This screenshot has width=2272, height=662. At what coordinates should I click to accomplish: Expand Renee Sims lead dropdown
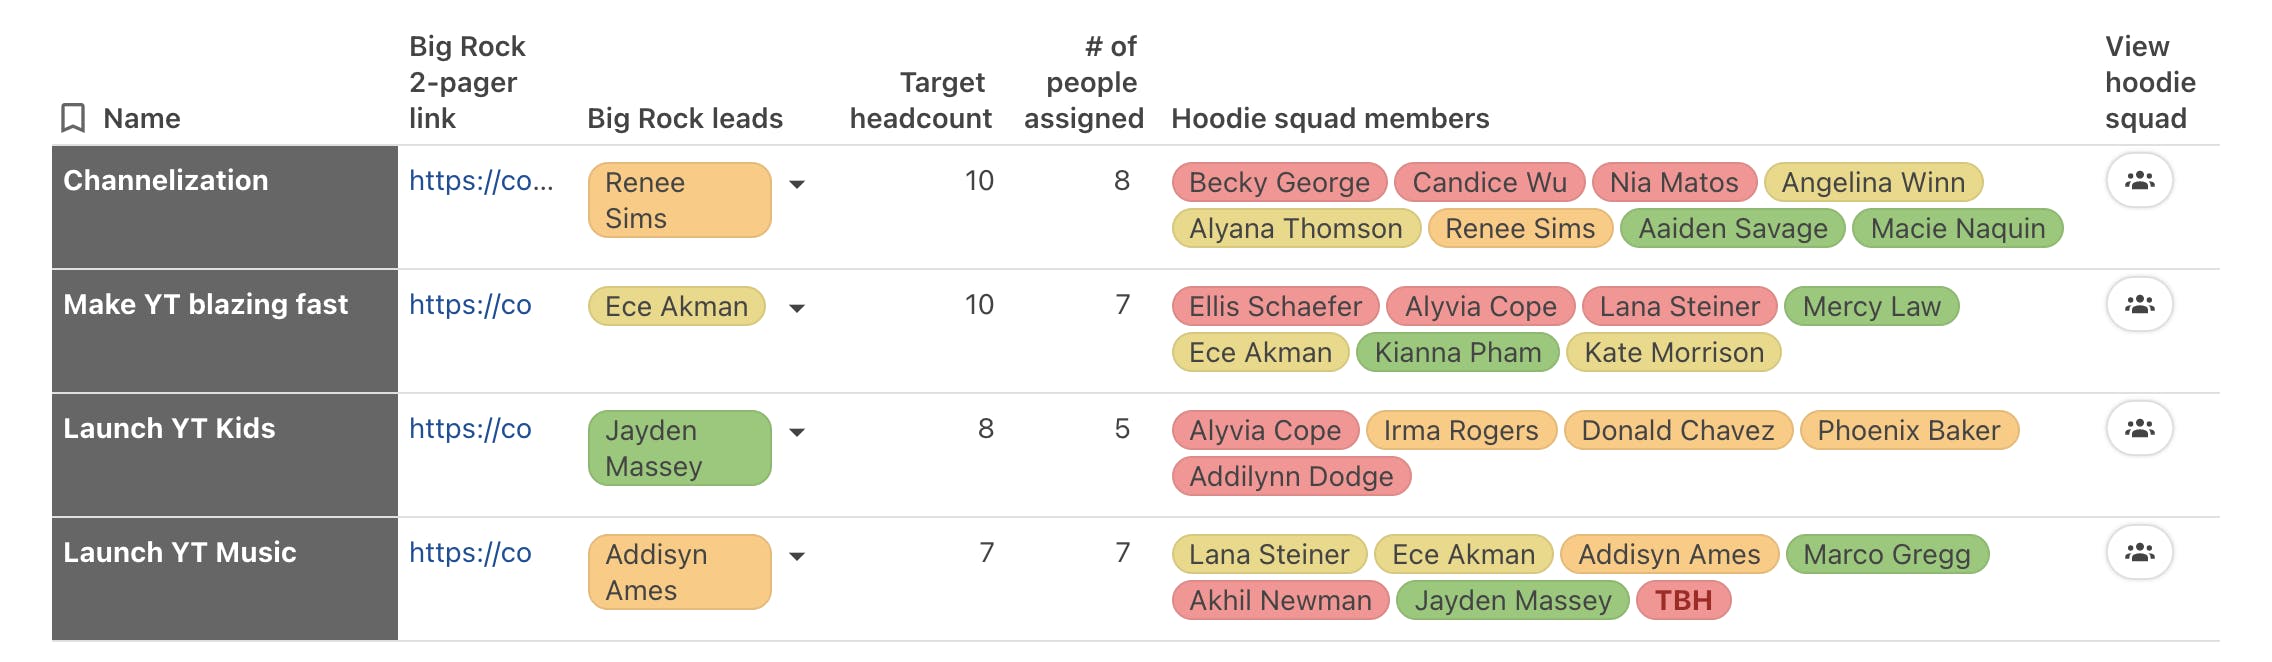click(x=797, y=184)
